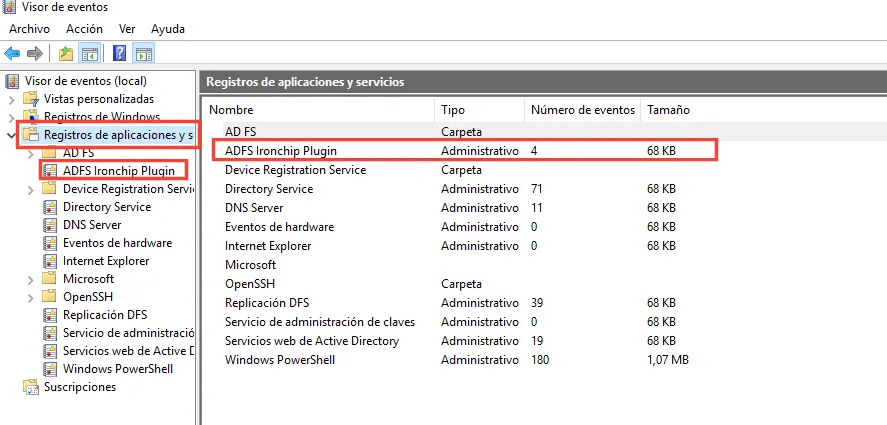
Task: Click the AD FS folder icon in tree
Action: point(50,153)
